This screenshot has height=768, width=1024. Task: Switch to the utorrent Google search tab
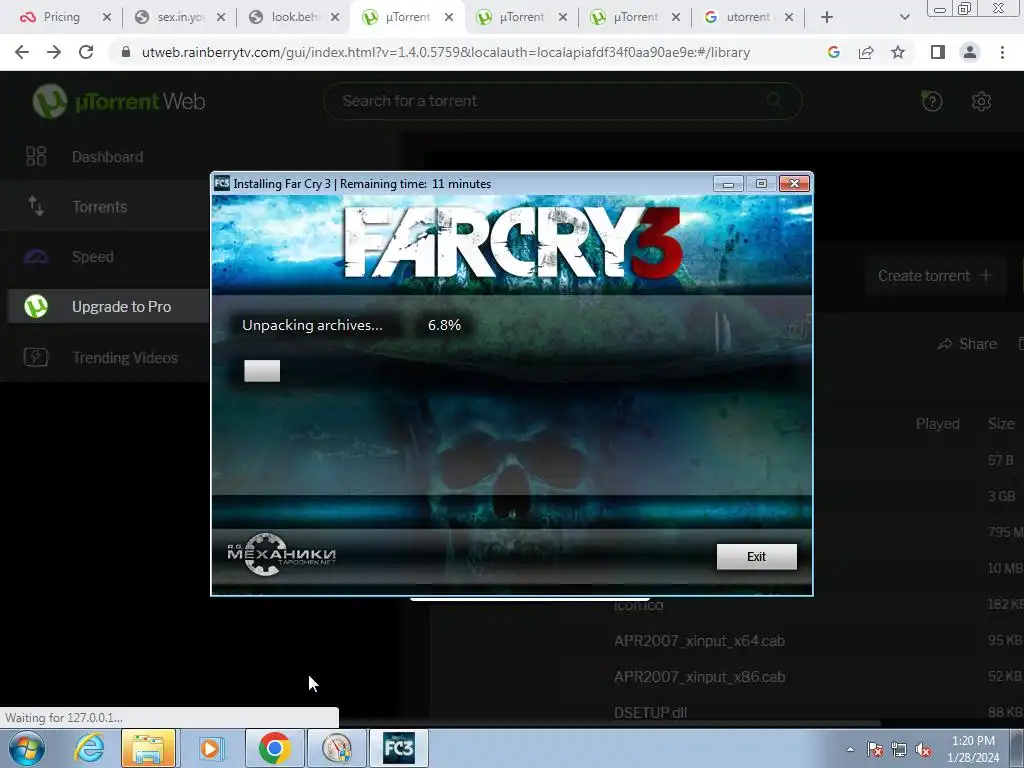point(747,17)
